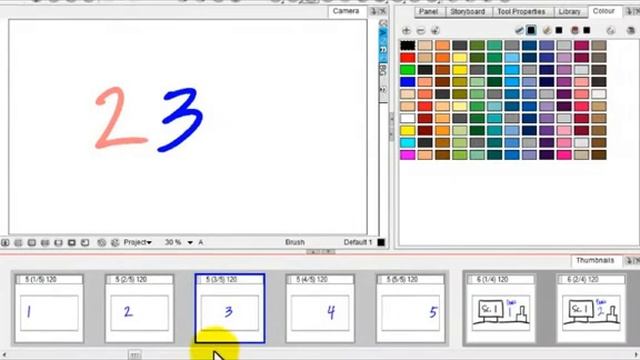Click the thumbnails scrollbar left arrow
640x360 pixels.
pos(4,355)
